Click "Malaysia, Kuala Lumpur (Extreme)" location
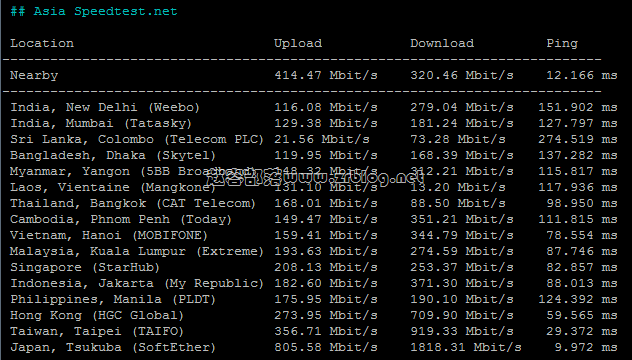 click(x=137, y=252)
